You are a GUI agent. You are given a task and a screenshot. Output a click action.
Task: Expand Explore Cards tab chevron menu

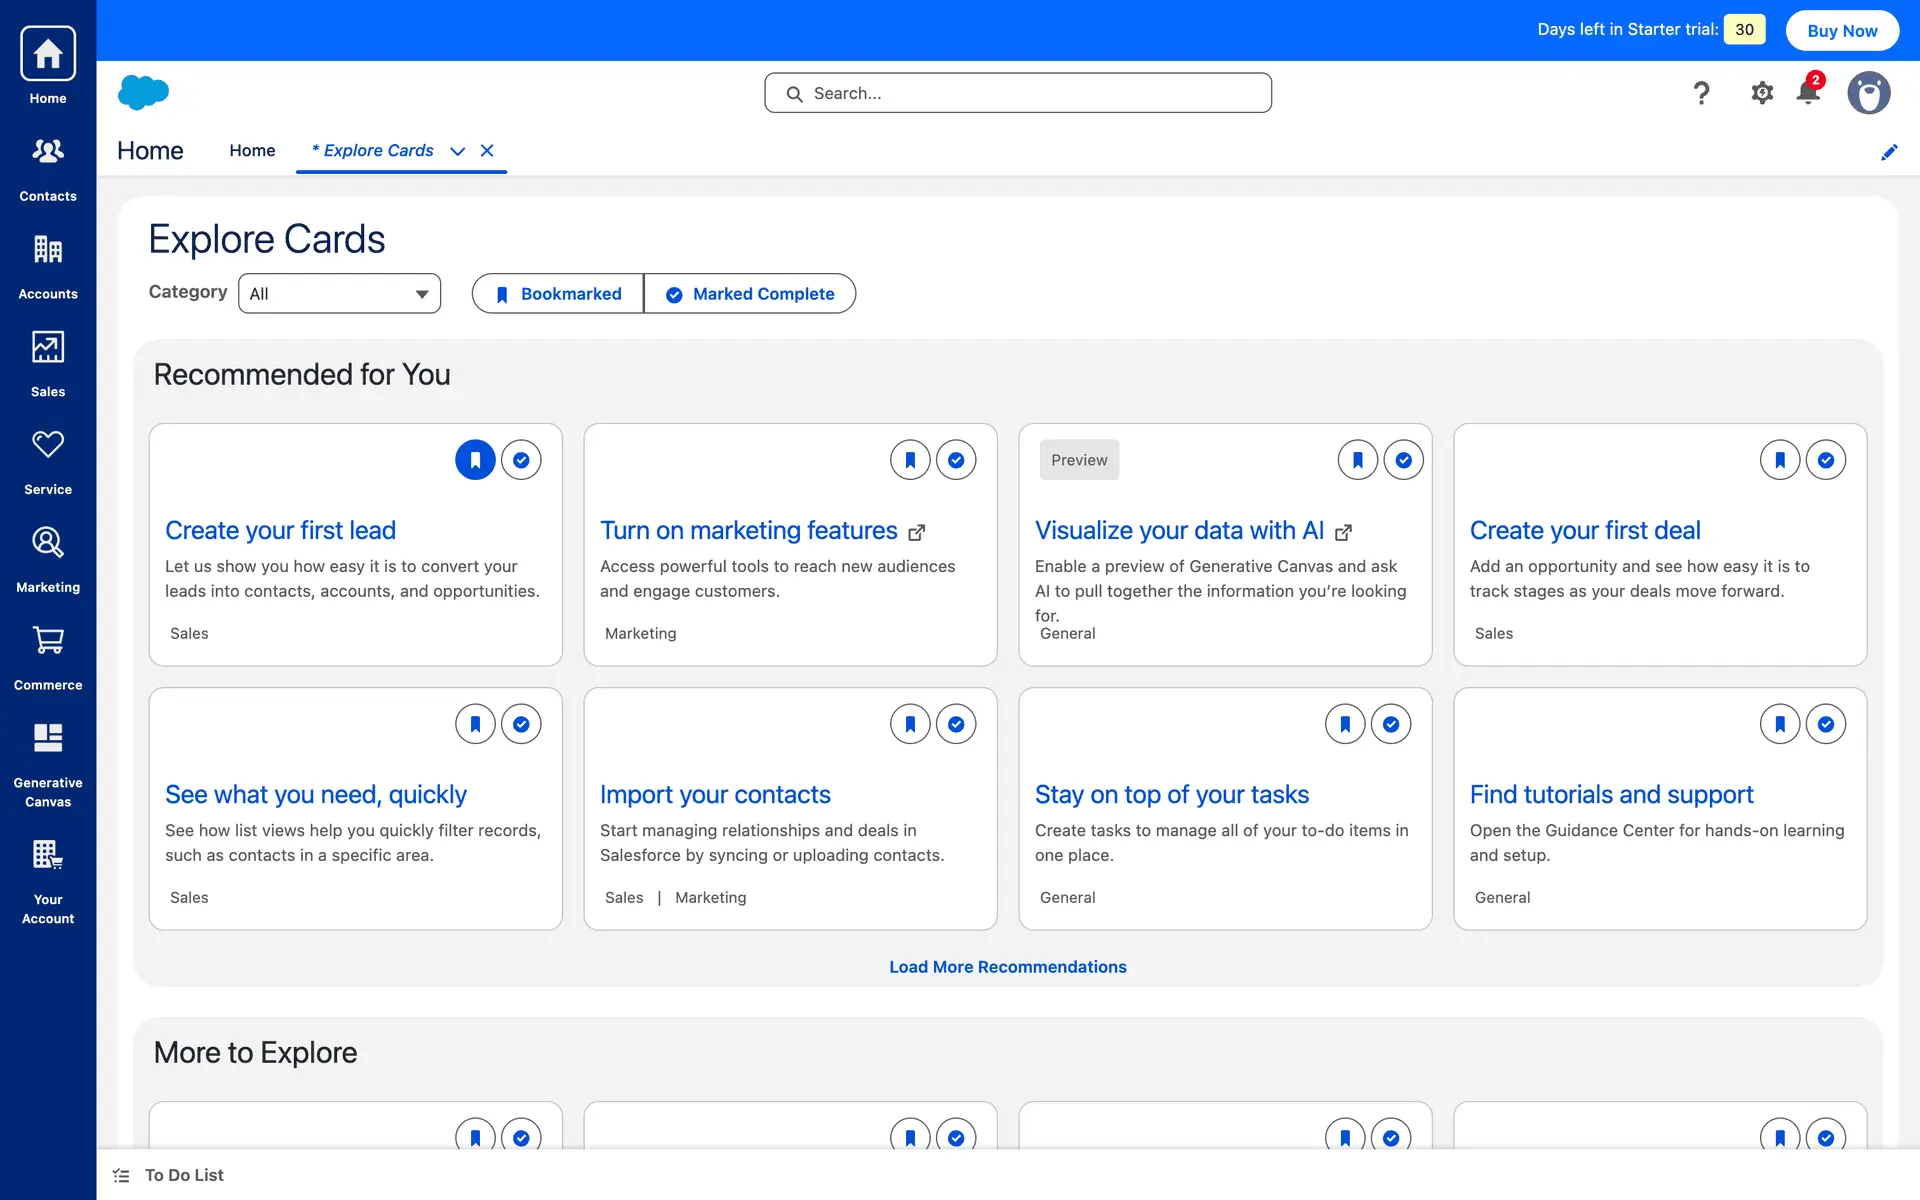[x=457, y=151]
